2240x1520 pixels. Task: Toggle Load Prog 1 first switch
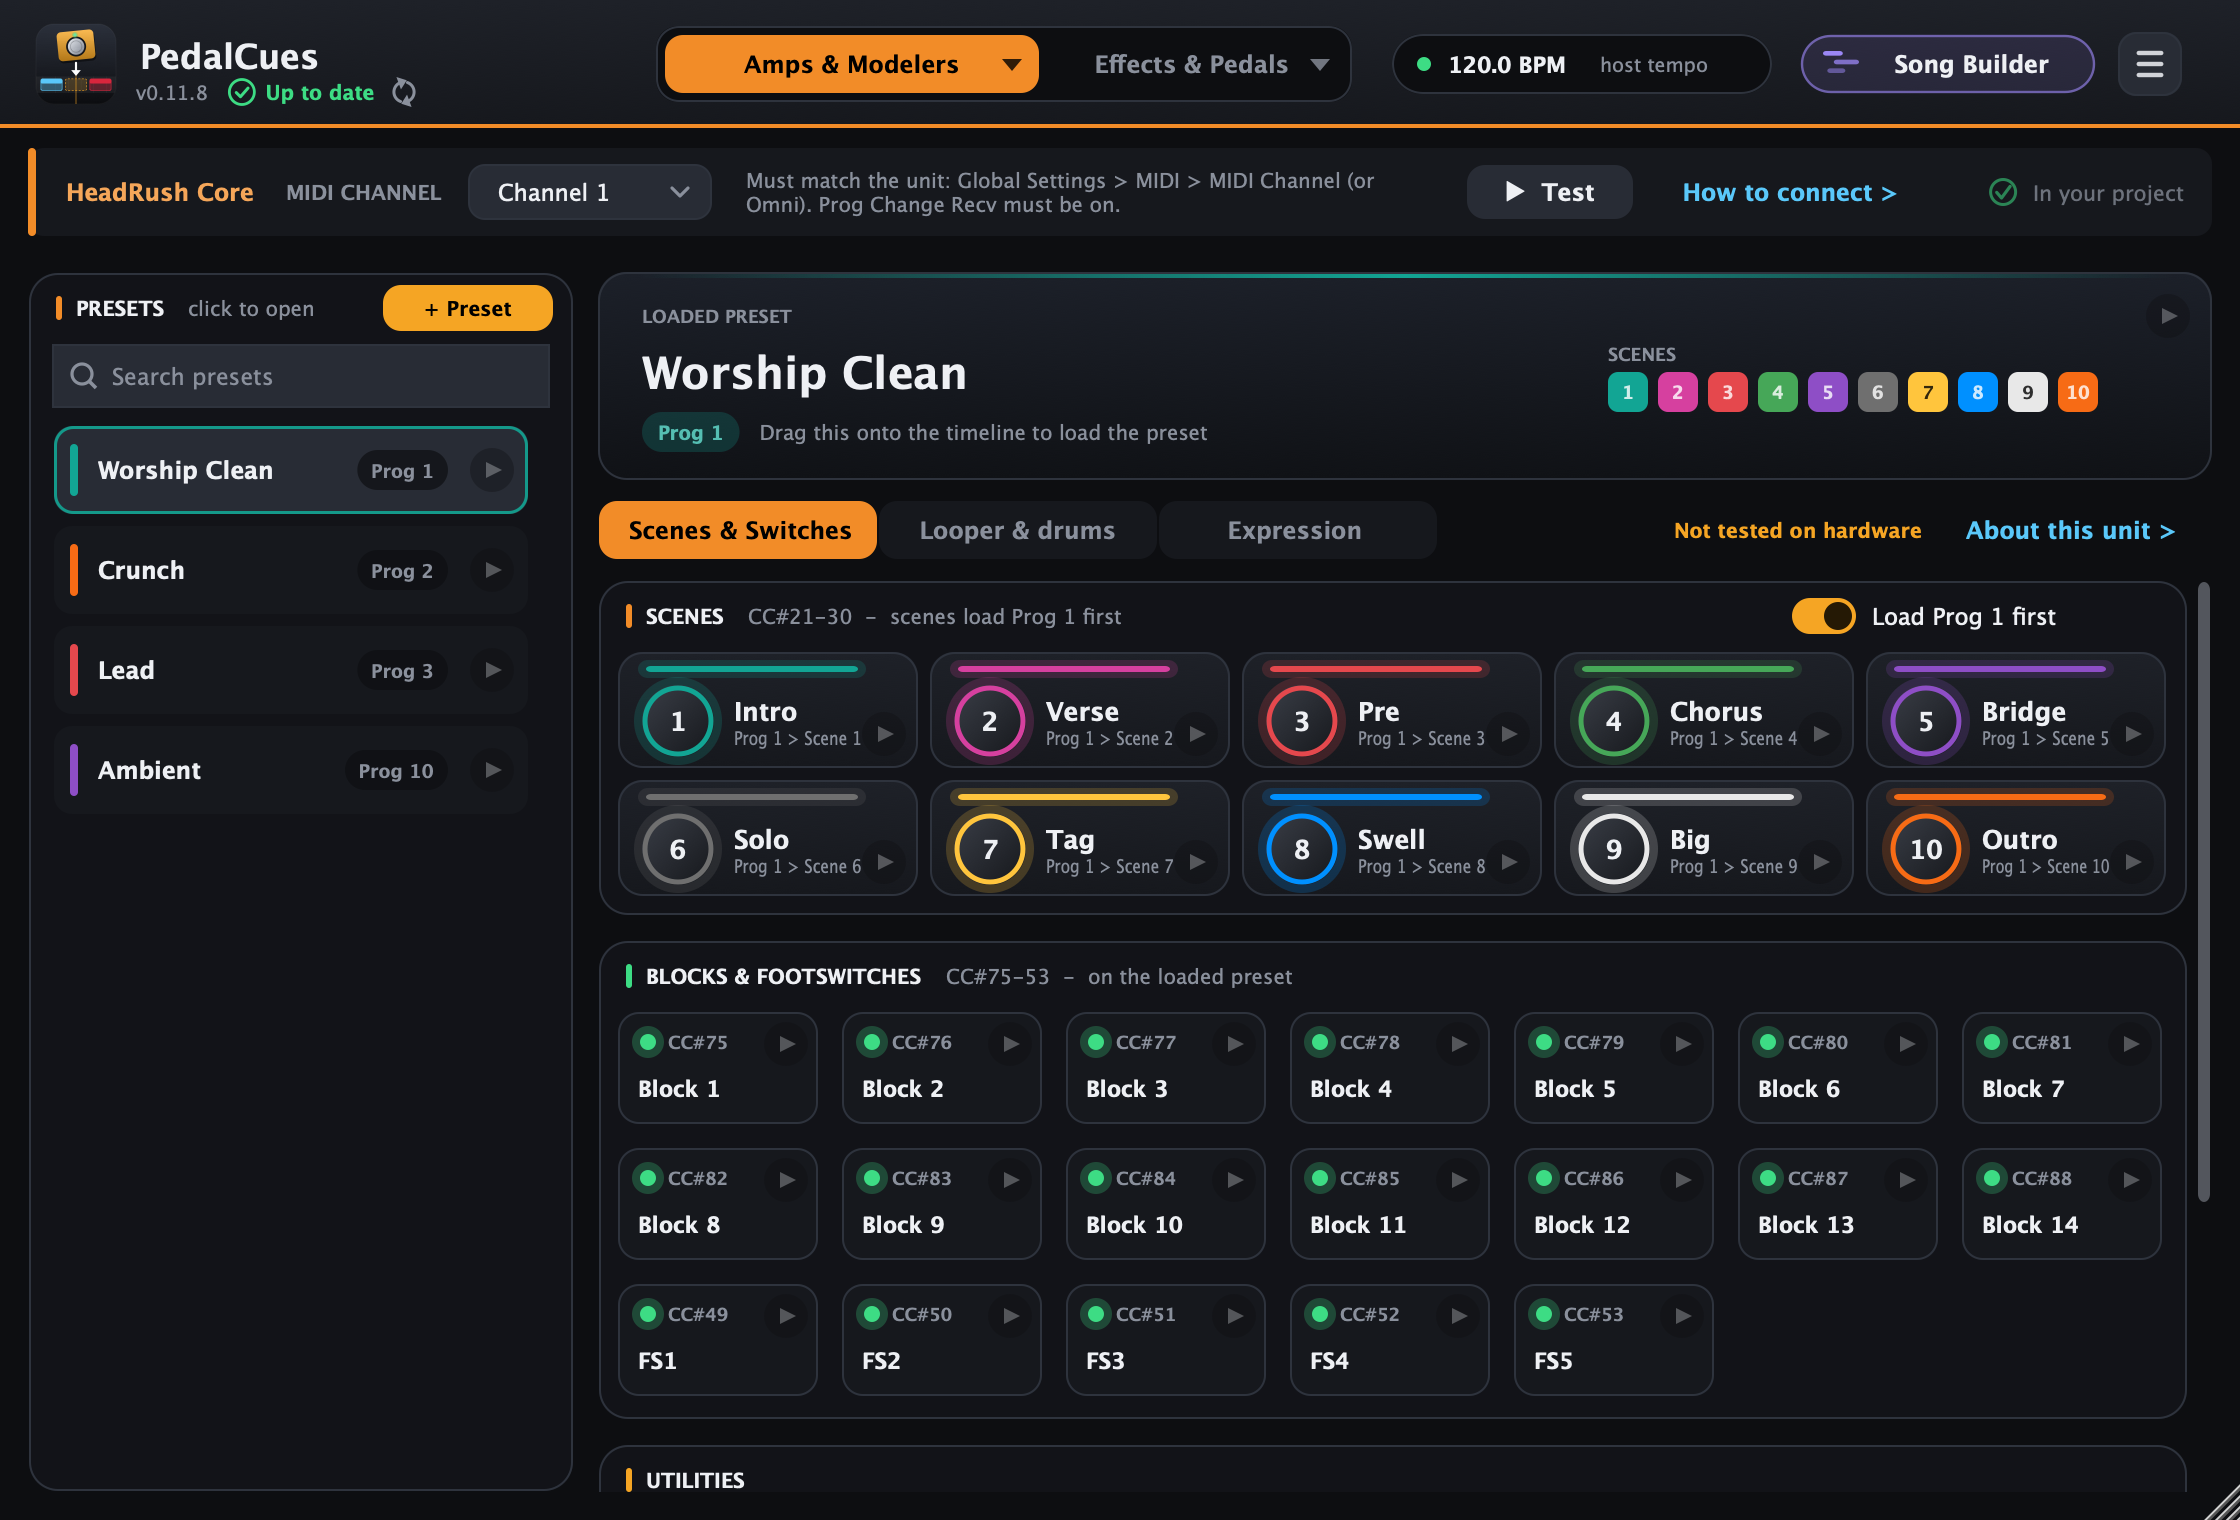click(x=1822, y=616)
